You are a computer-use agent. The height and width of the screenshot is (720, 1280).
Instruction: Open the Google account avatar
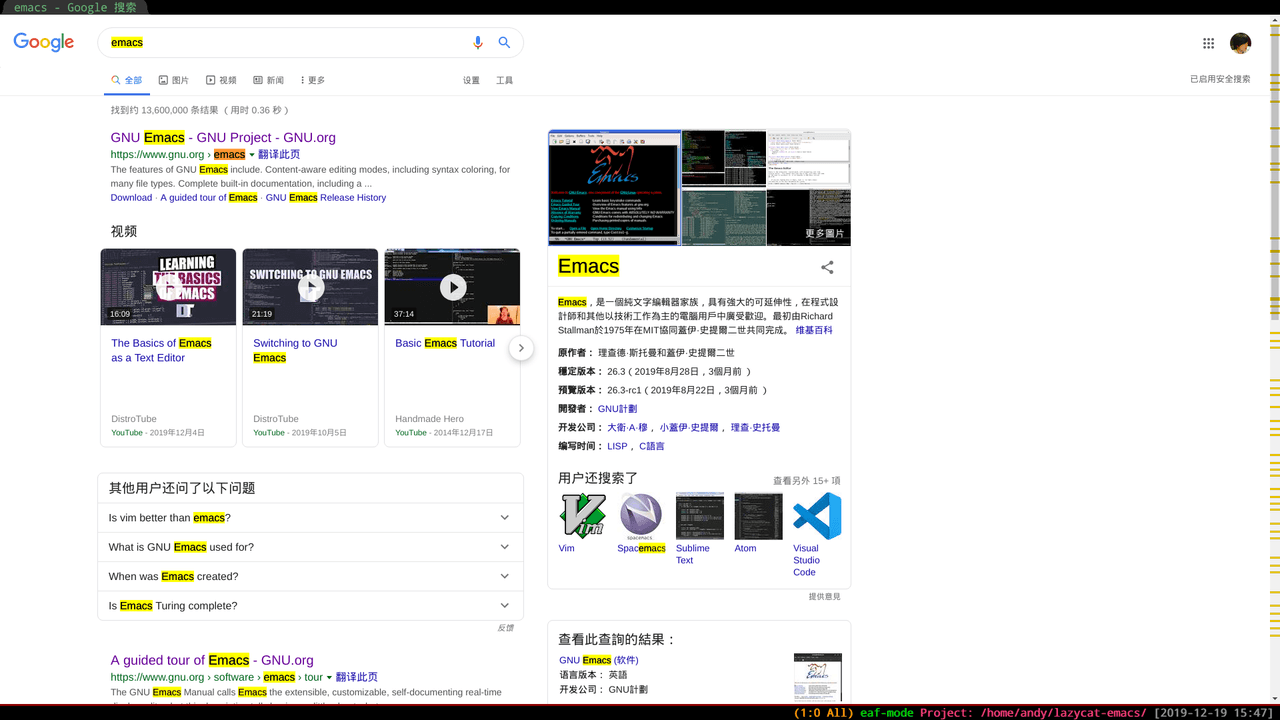[1241, 43]
